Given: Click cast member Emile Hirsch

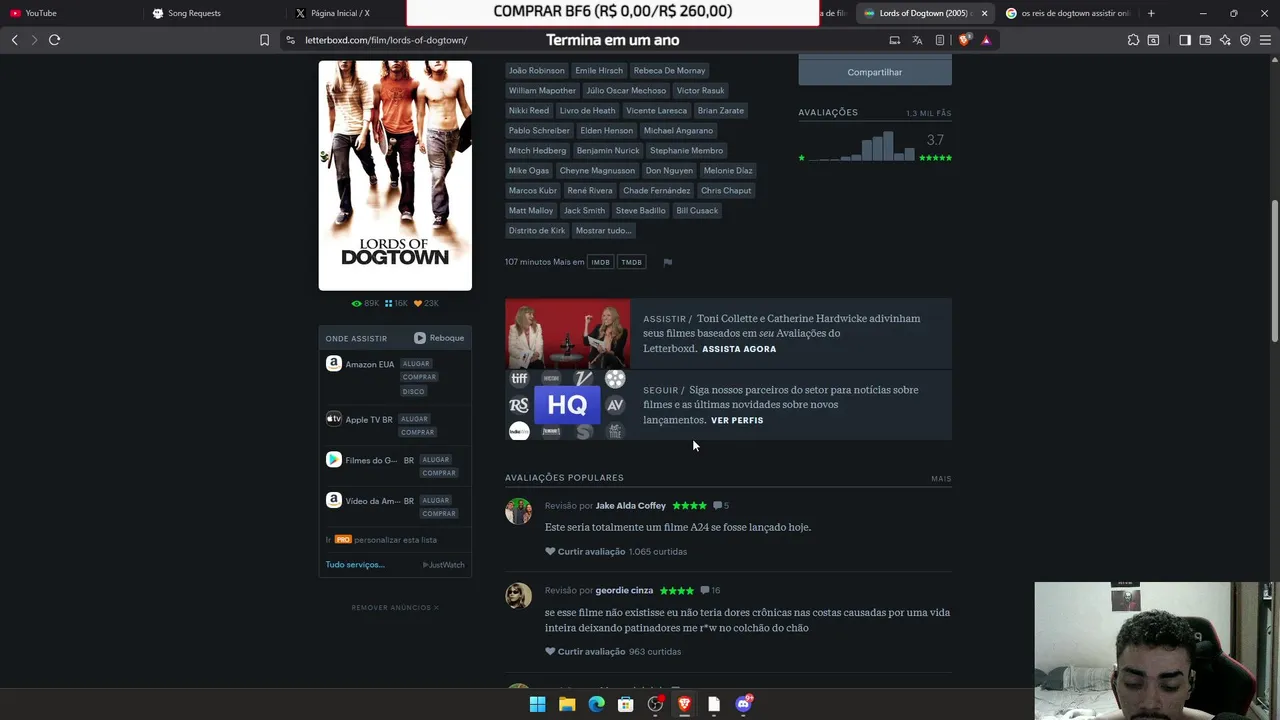Looking at the screenshot, I should [x=599, y=70].
